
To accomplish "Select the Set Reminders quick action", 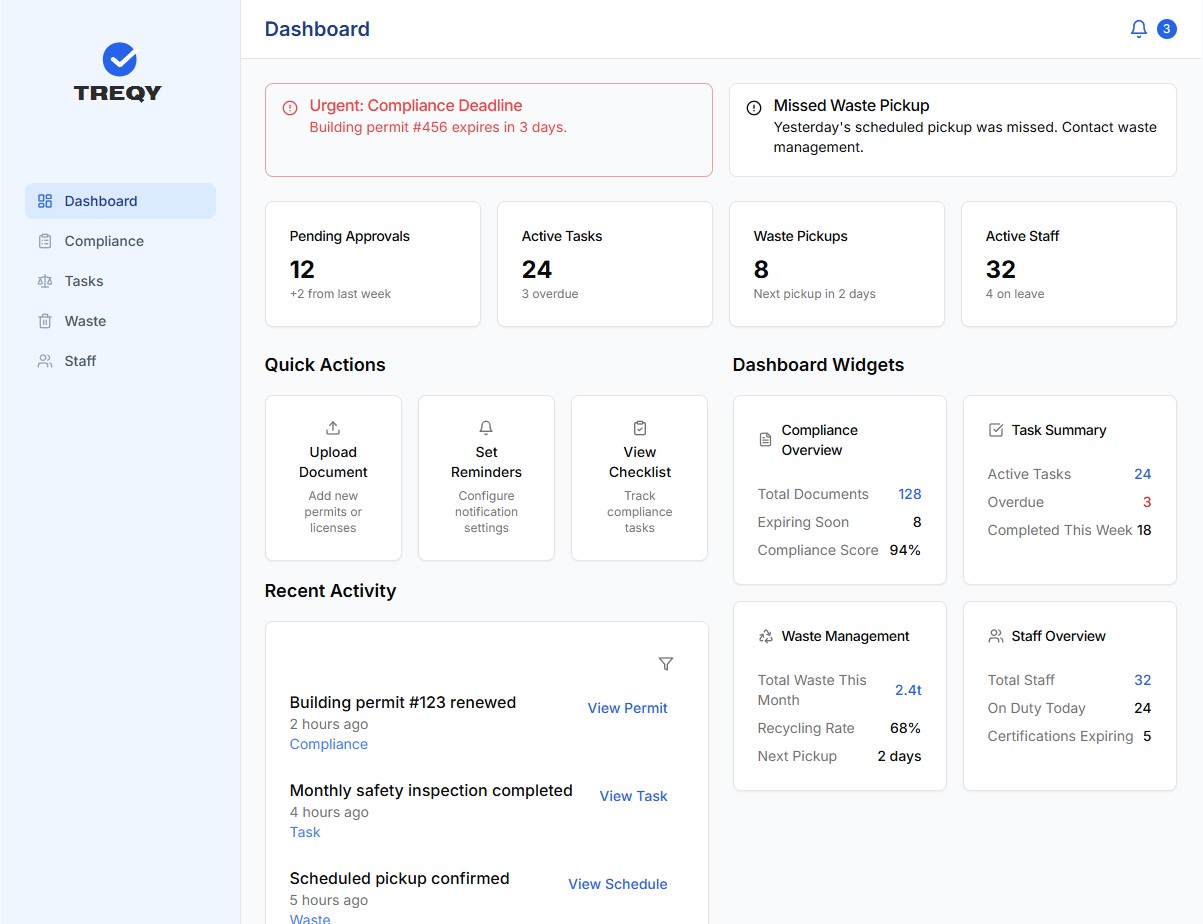I will click(x=486, y=478).
